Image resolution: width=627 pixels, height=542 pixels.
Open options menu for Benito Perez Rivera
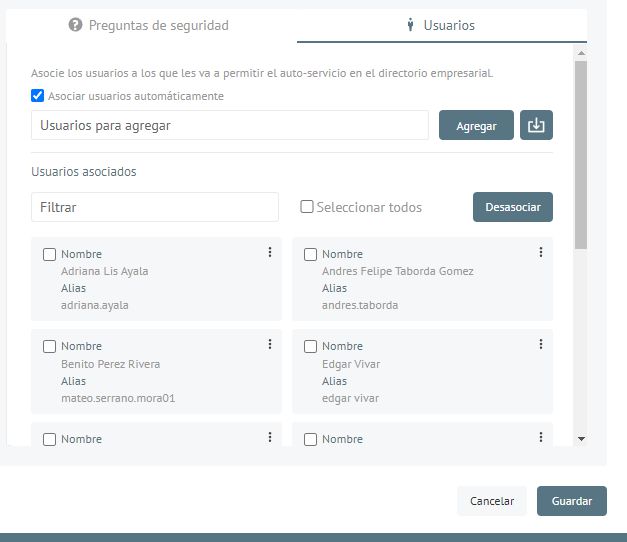tap(270, 344)
